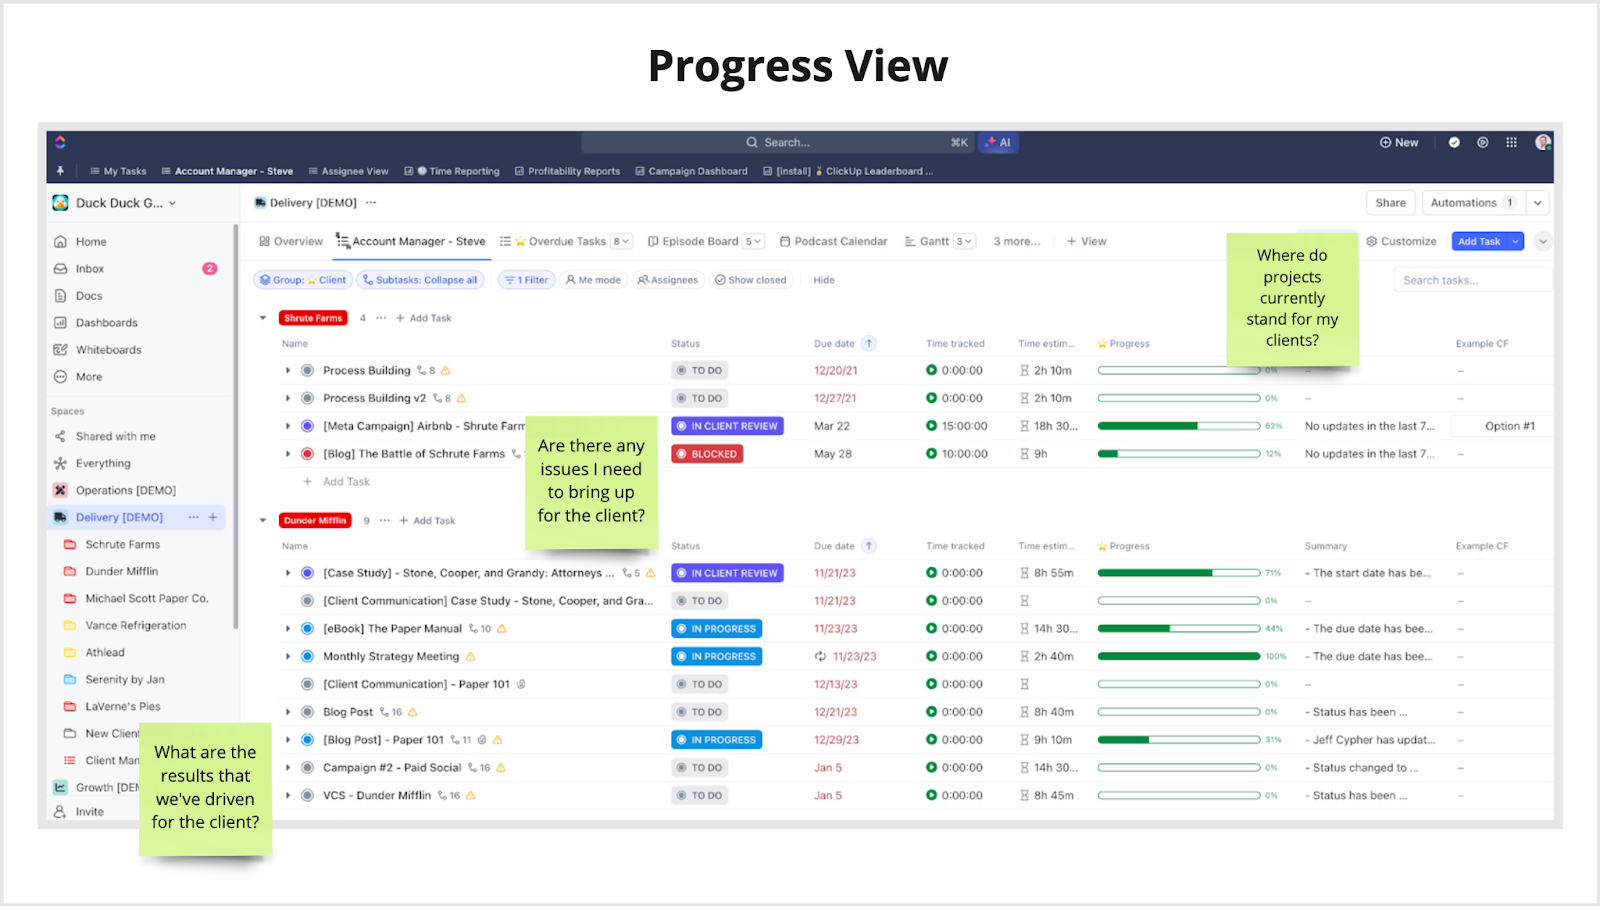The image size is (1600, 906).
Task: Switch to Assignee View tab
Action: pos(348,171)
